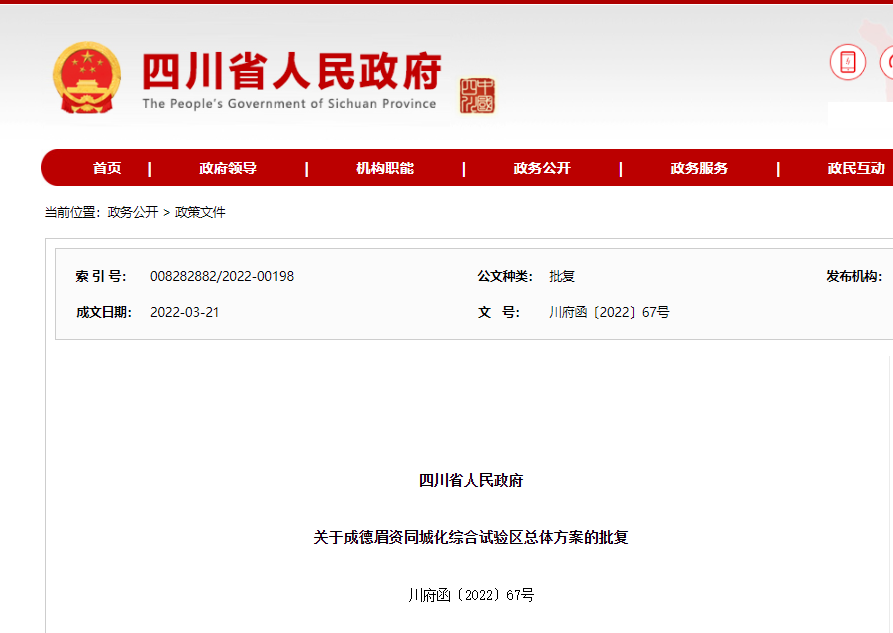
Task: Open the 政府领导 menu item
Action: 228,168
